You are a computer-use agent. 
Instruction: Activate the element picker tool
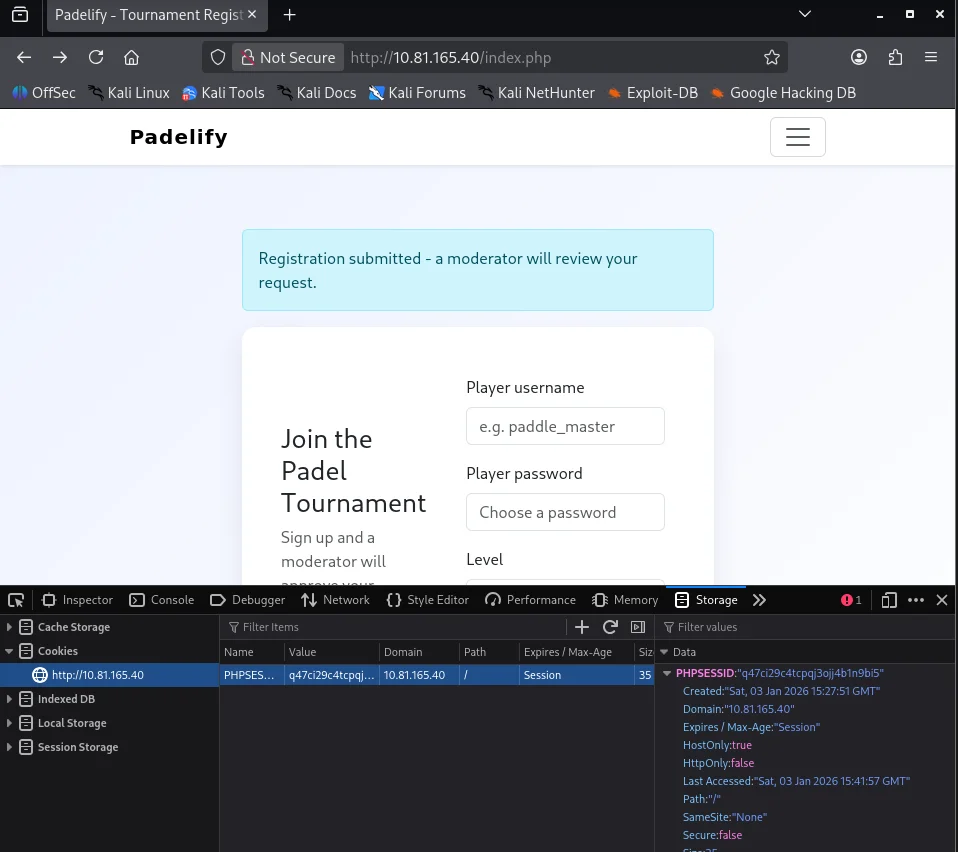[16, 600]
